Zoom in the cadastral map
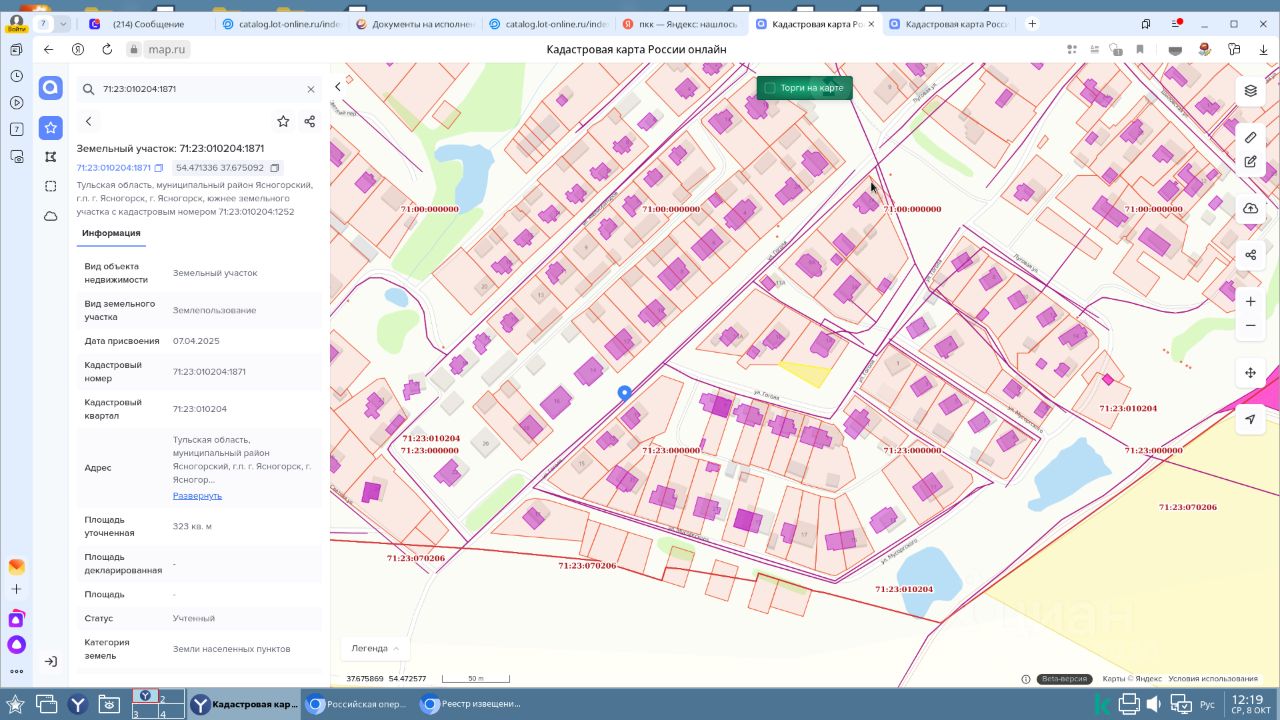 (x=1250, y=301)
